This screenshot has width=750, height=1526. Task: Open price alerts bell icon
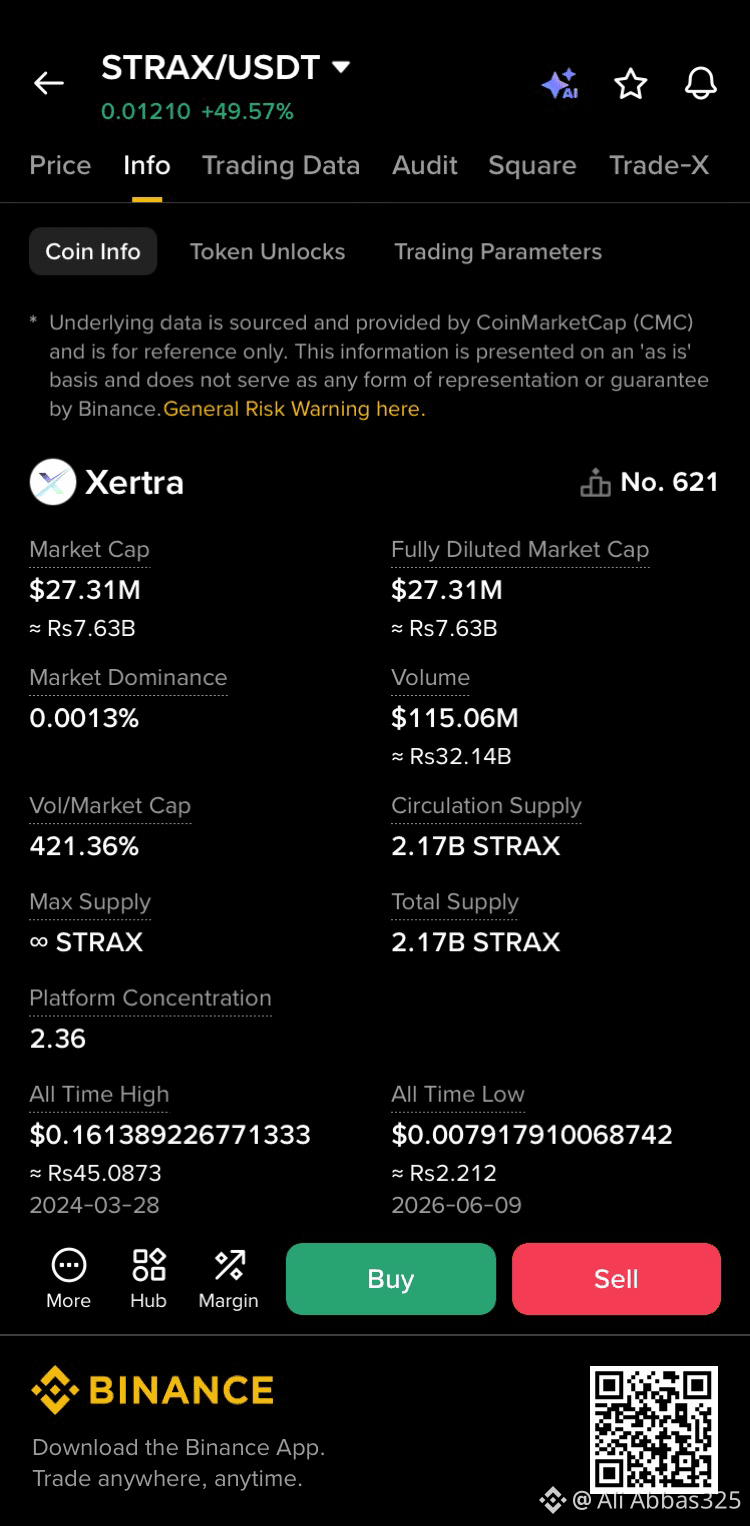tap(701, 84)
